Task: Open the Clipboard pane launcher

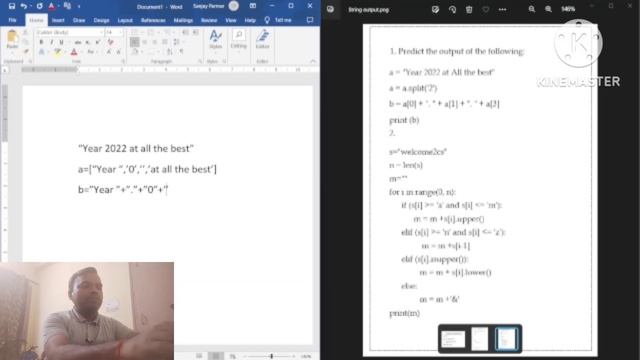Action: 30,61
